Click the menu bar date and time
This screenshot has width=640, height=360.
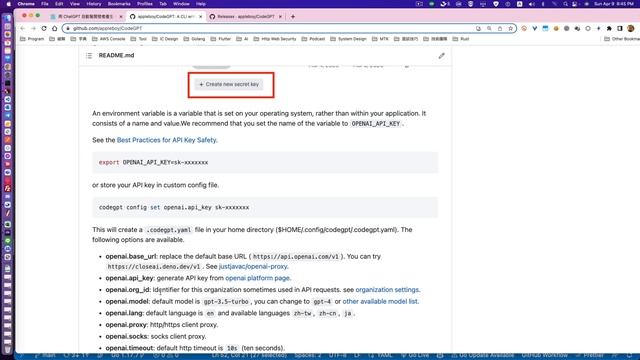point(614,4)
